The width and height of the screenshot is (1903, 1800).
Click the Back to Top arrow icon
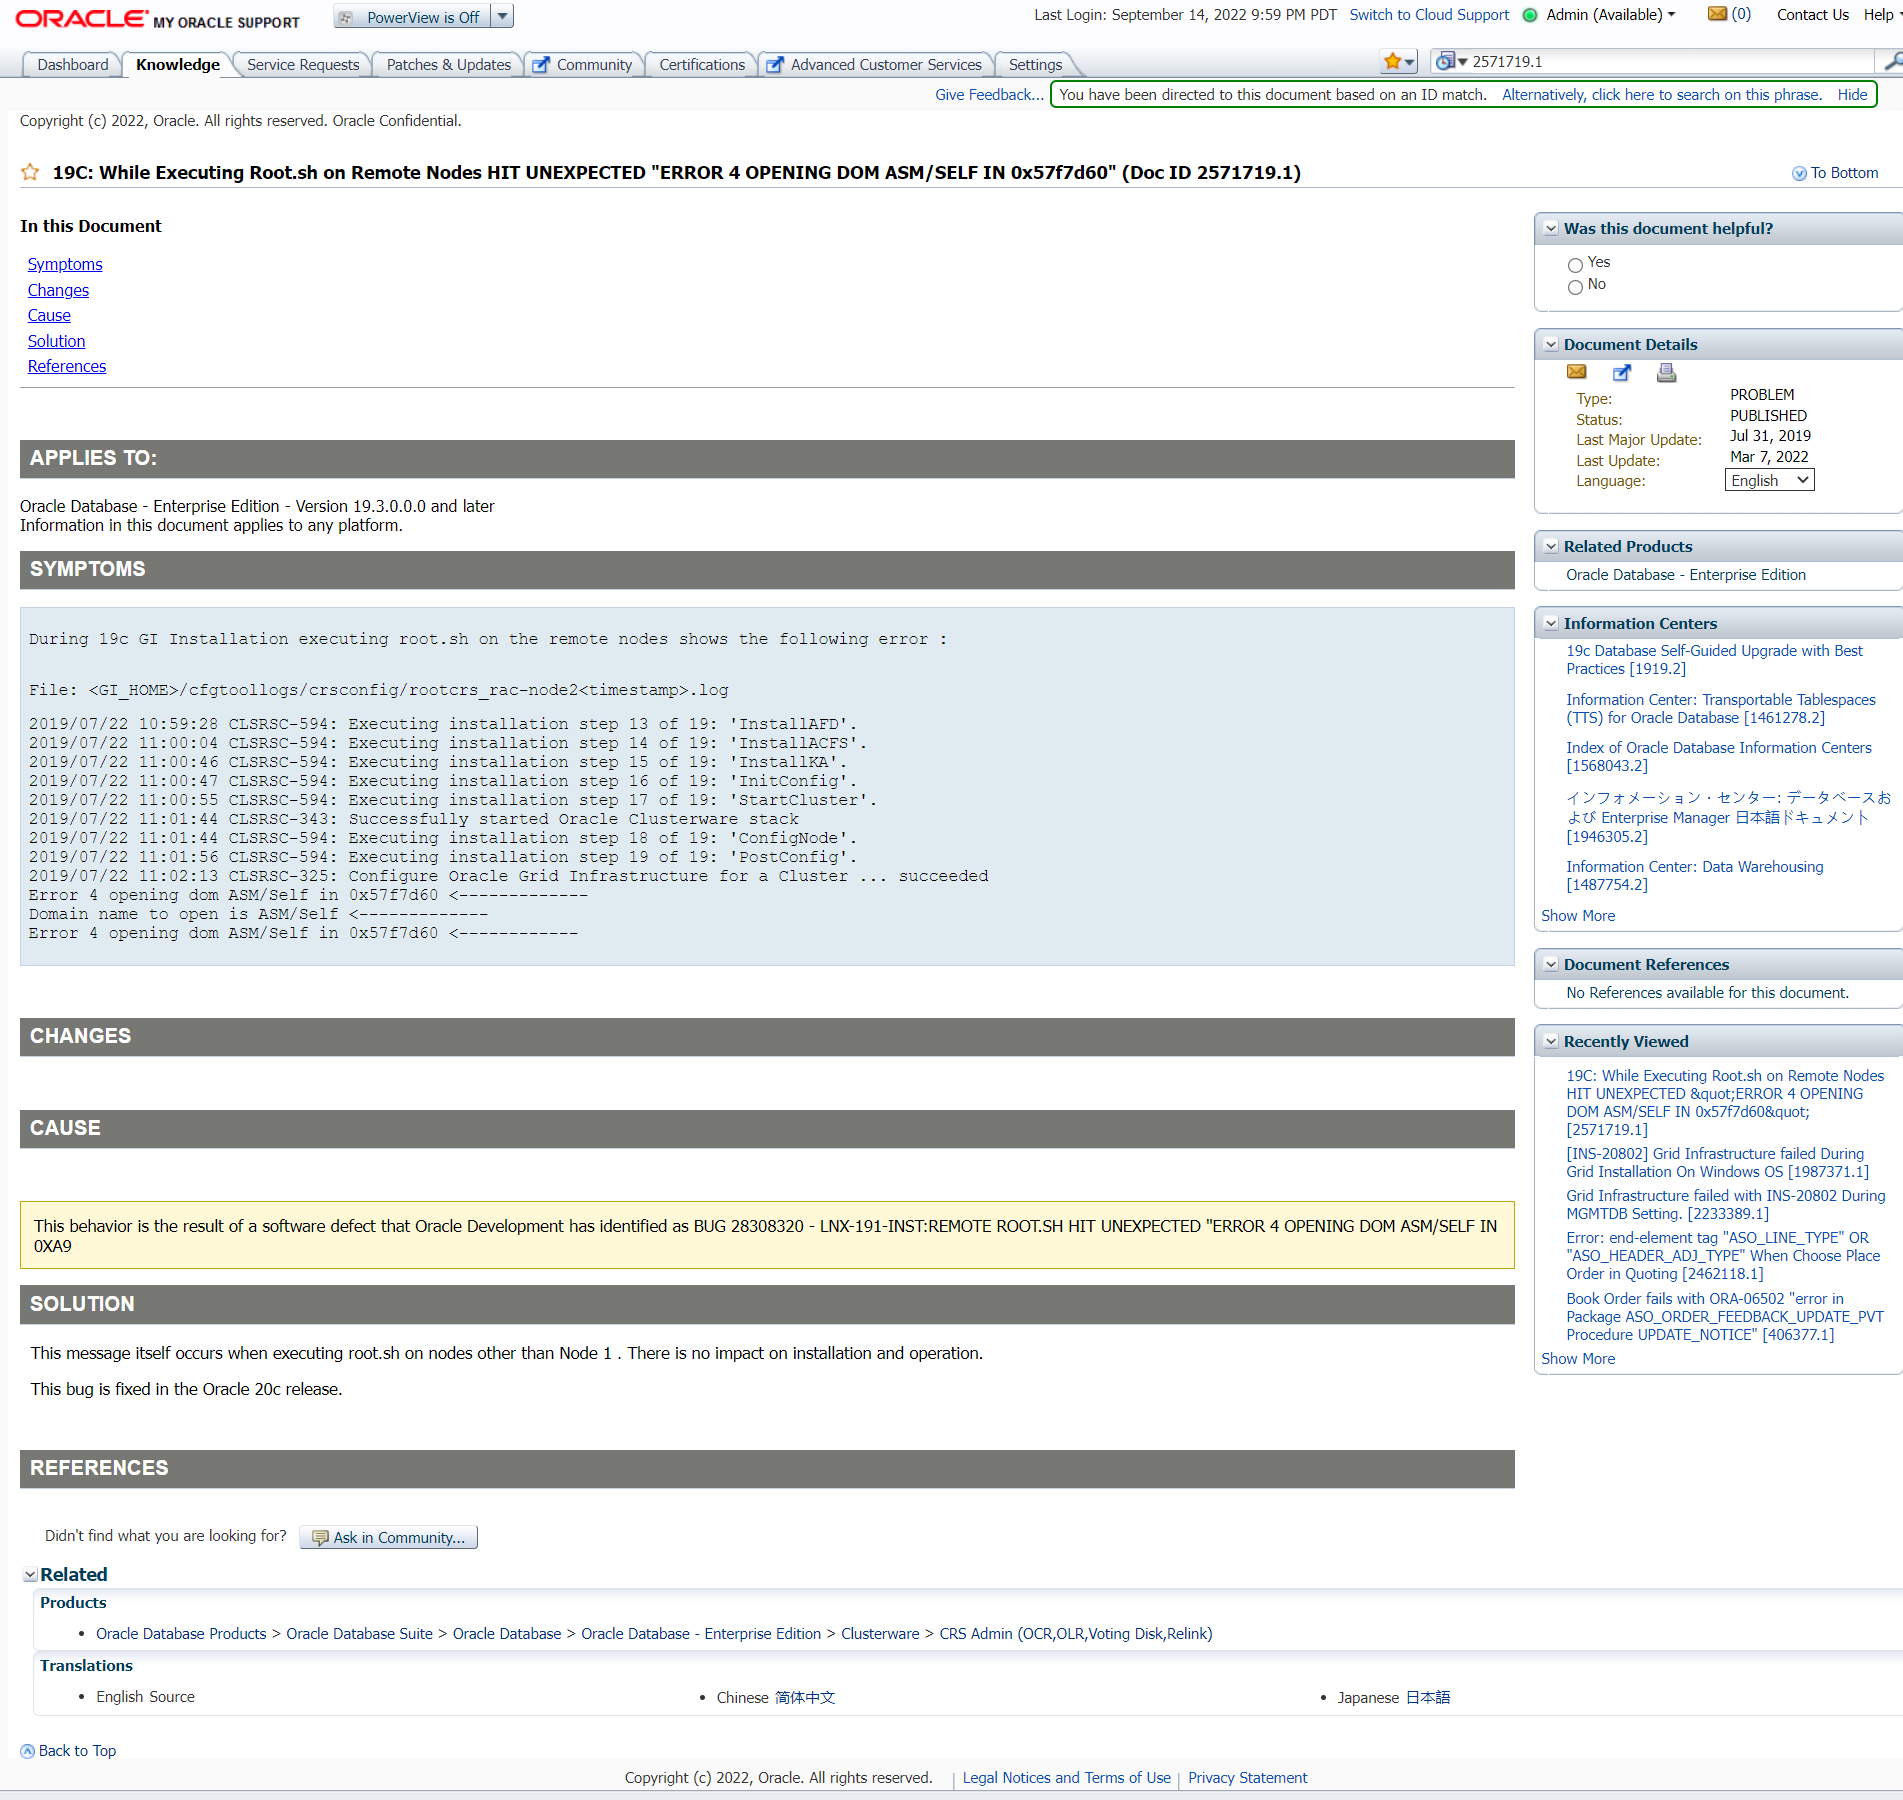coord(28,1751)
